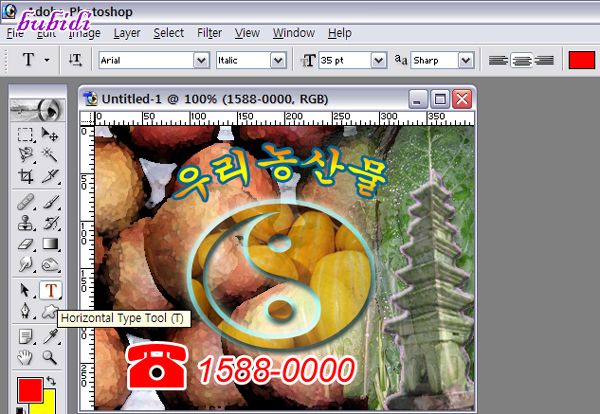The width and height of the screenshot is (600, 414).
Task: Select the Hand tool
Action: [25, 357]
